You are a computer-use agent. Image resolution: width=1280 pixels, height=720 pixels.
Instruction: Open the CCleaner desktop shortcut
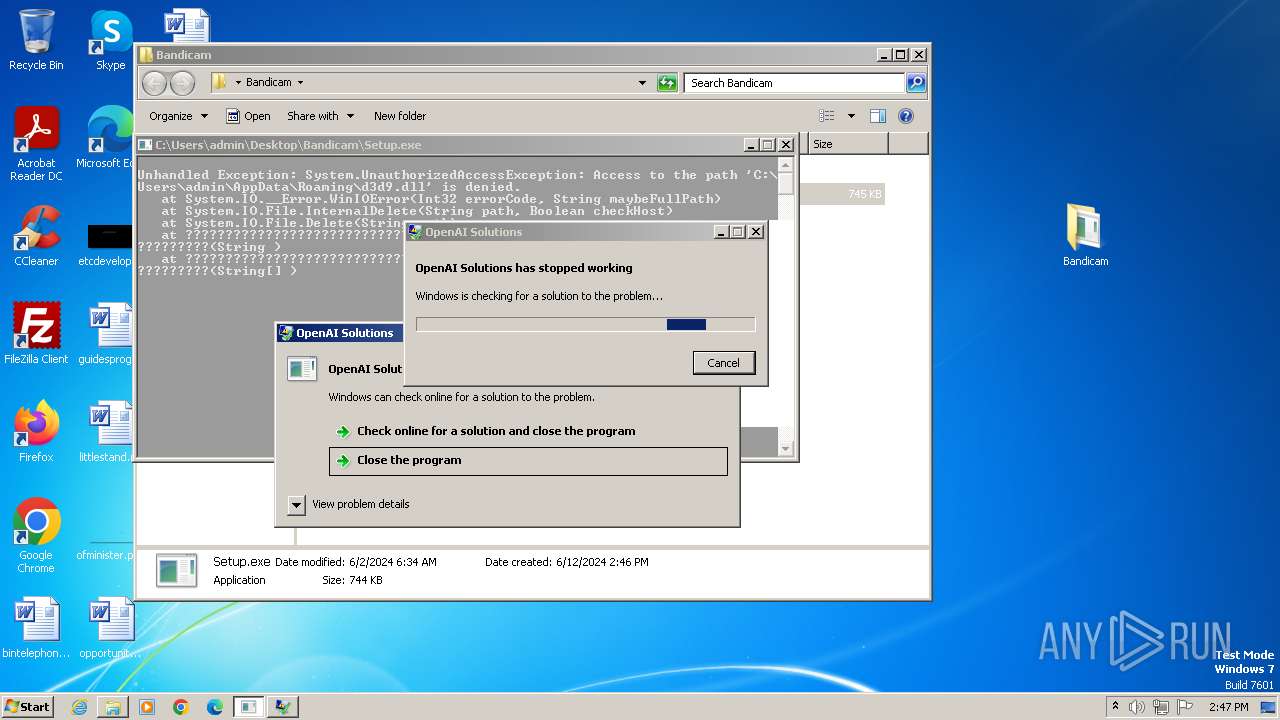(x=36, y=236)
